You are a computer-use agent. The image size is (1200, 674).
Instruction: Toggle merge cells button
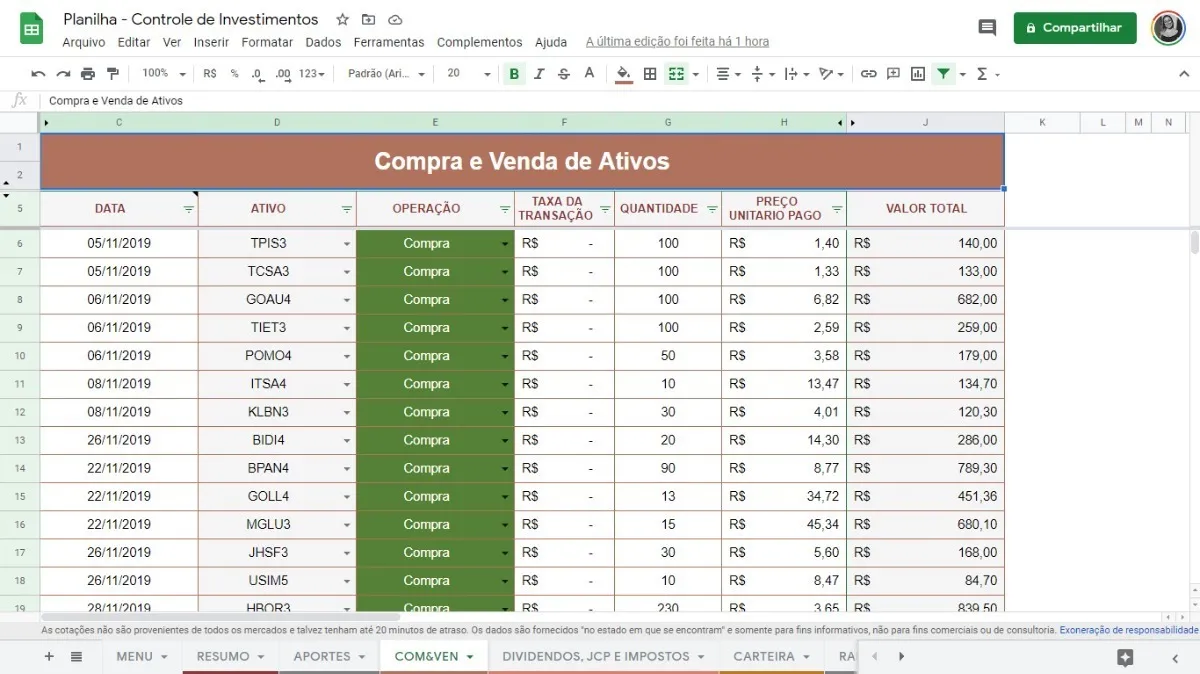676,74
